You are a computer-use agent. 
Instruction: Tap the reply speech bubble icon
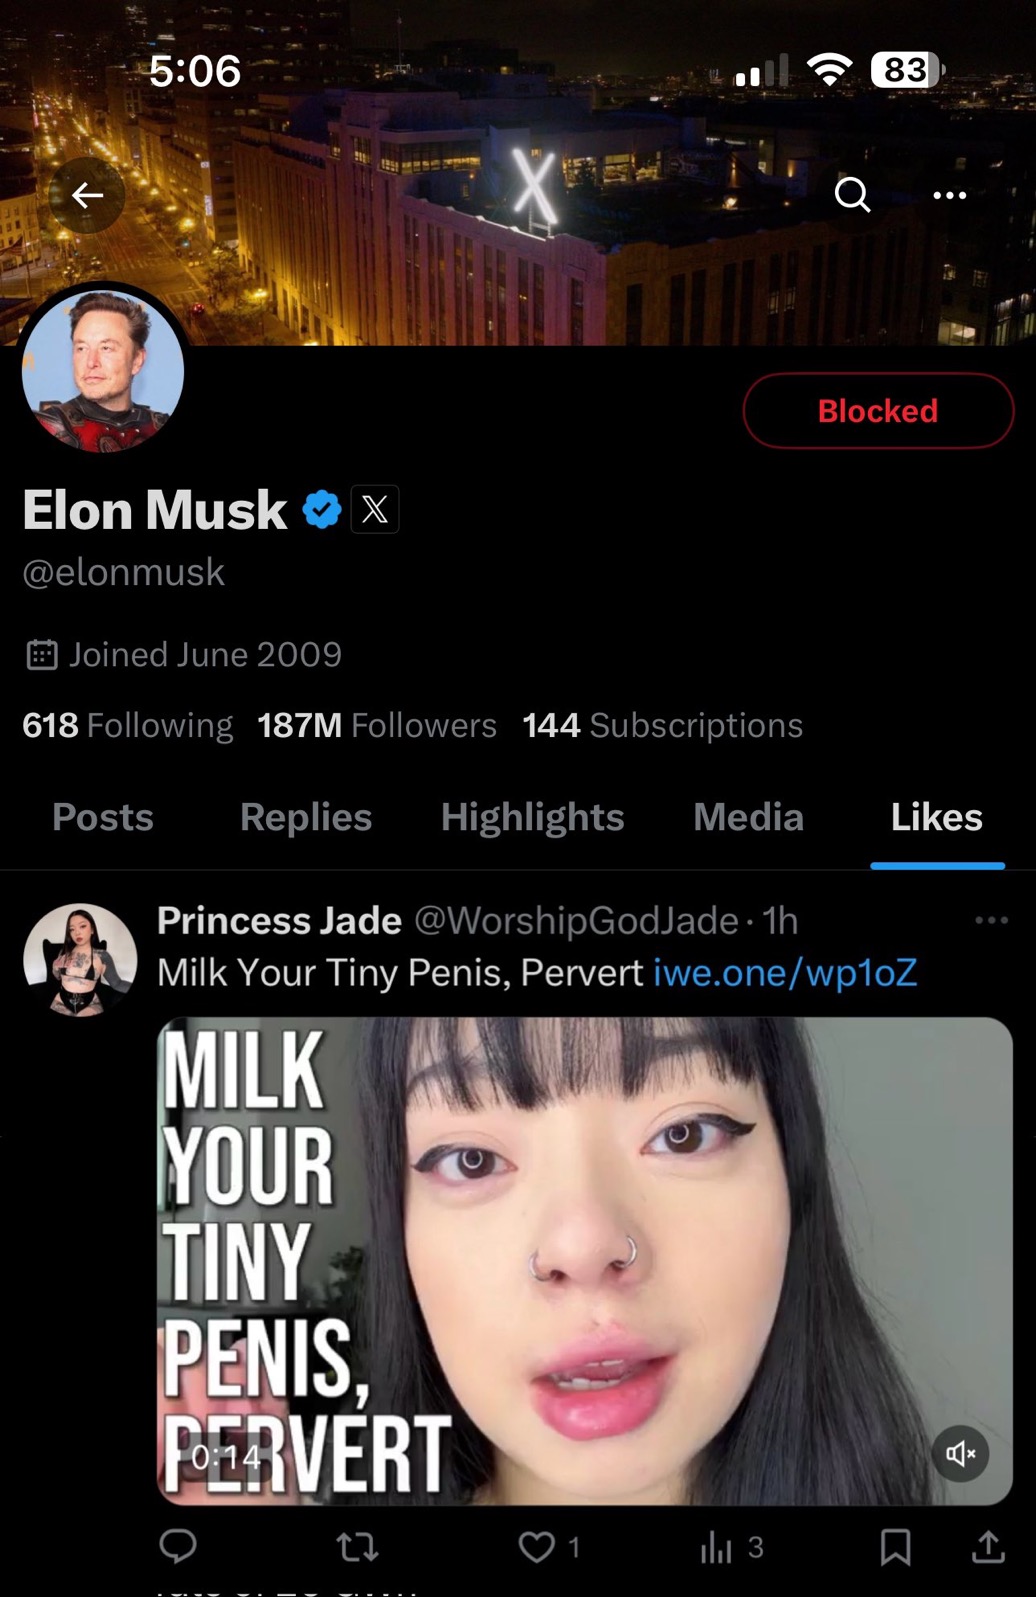tap(178, 1546)
